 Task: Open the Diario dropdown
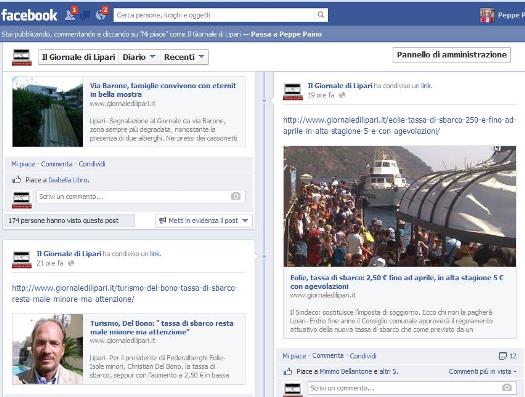click(139, 57)
